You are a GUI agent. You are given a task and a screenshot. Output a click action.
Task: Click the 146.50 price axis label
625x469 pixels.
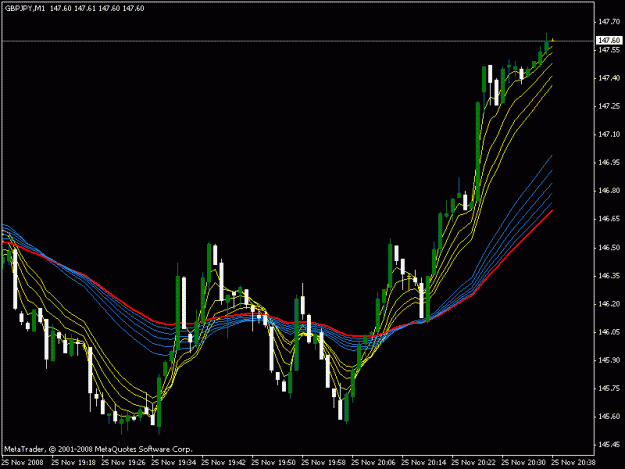point(609,247)
